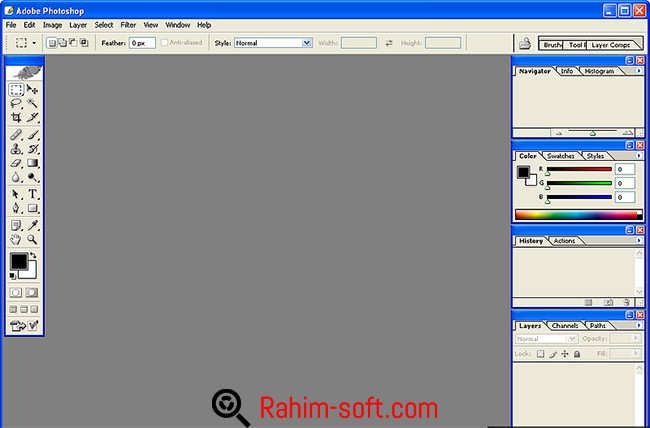The width and height of the screenshot is (650, 428).
Task: Pick the Healing Brush tool
Action: tap(16, 135)
